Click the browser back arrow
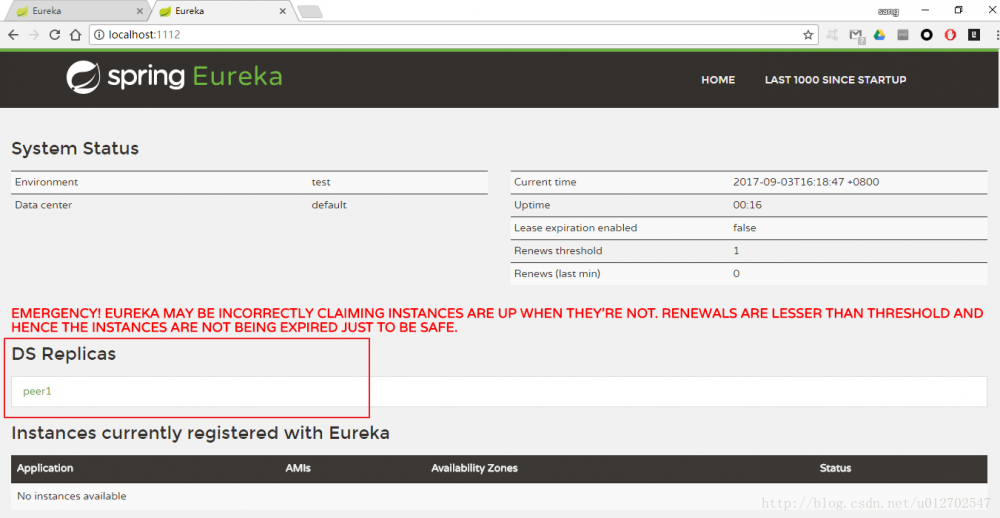The image size is (1000, 518). coord(13,35)
